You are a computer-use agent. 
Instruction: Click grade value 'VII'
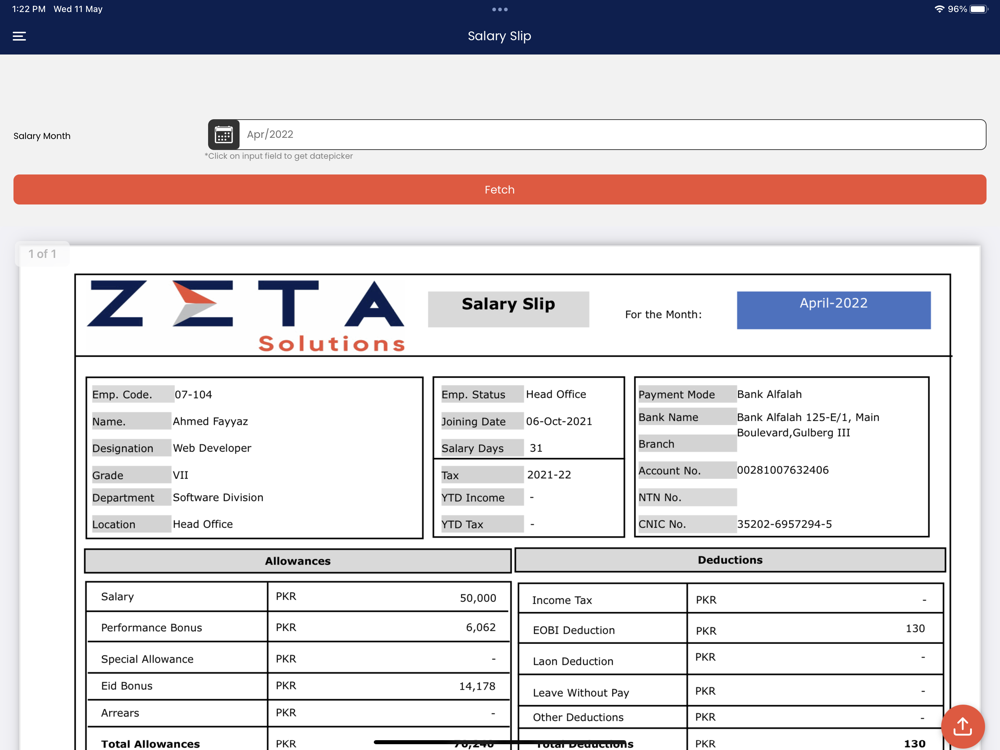pyautogui.click(x=180, y=475)
